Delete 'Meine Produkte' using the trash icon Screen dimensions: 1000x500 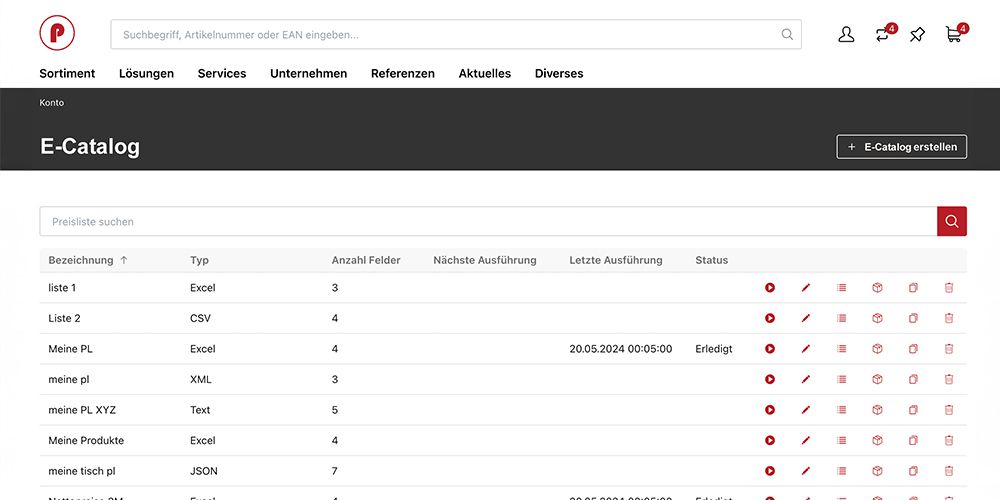949,441
